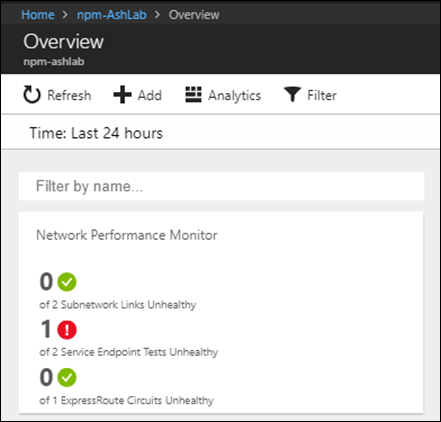
Task: Click the Refresh label
Action: tap(69, 95)
